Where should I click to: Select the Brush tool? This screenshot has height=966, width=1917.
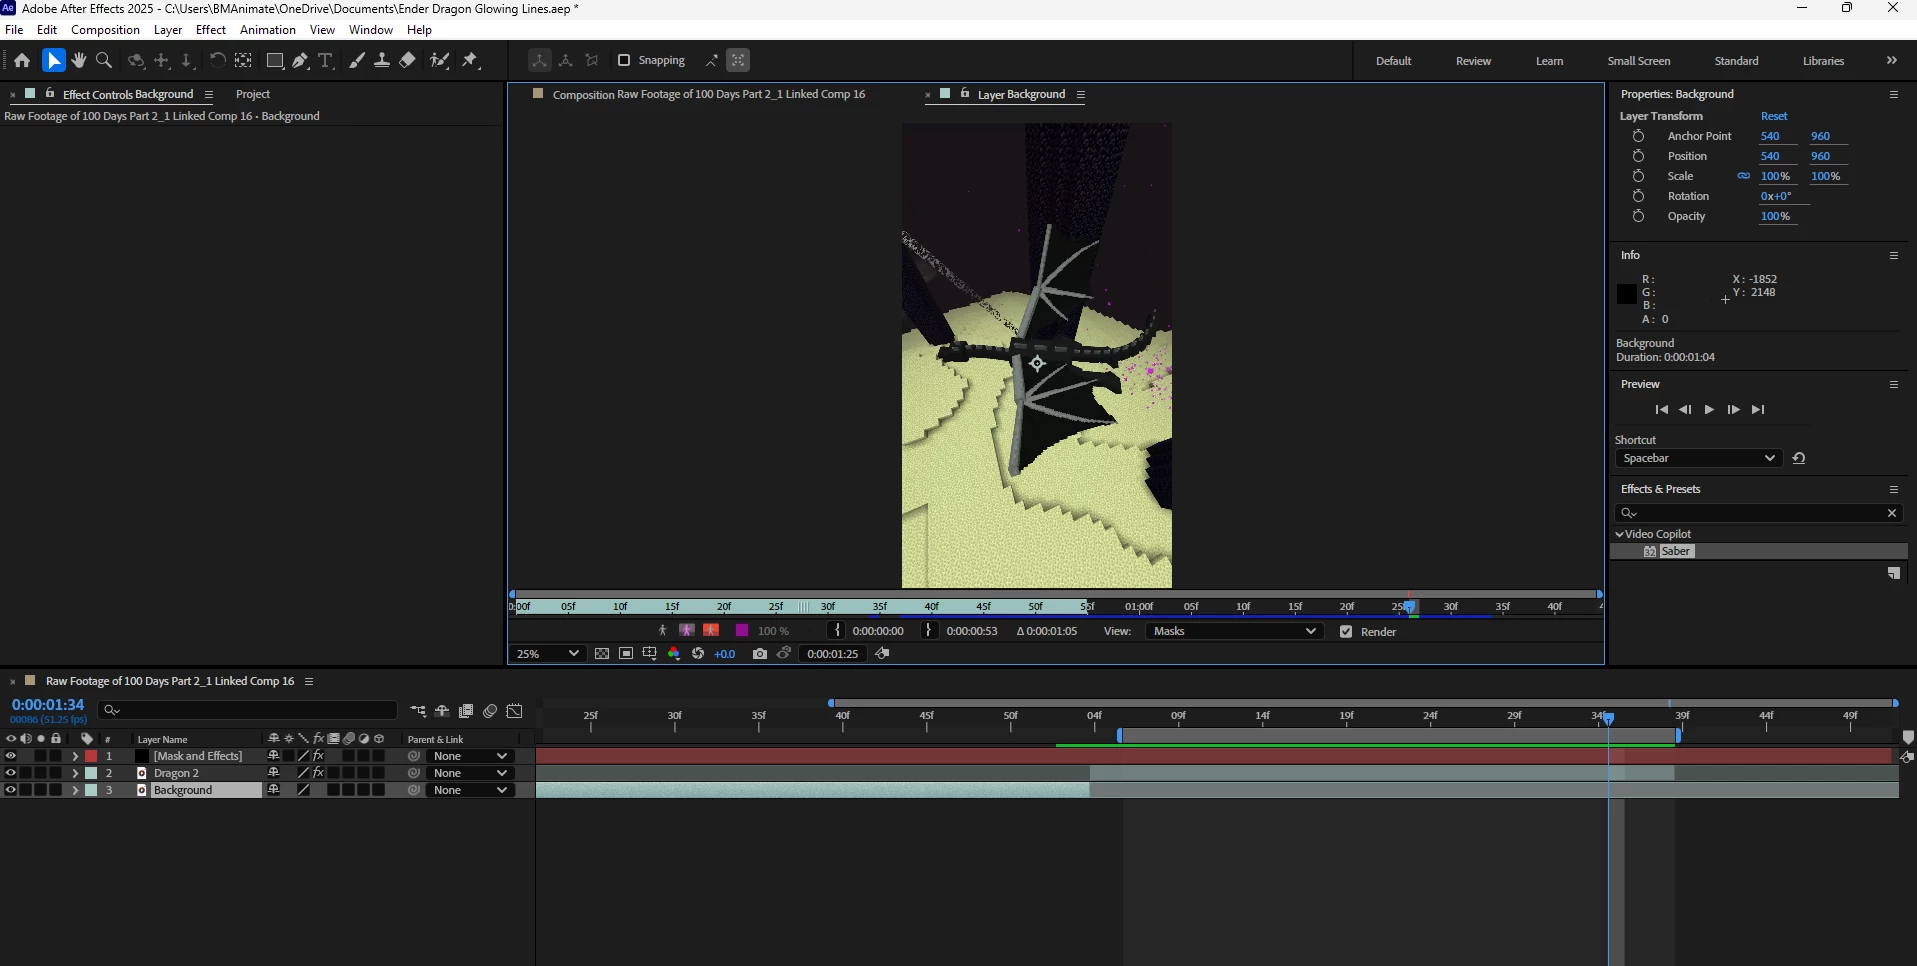coord(356,61)
